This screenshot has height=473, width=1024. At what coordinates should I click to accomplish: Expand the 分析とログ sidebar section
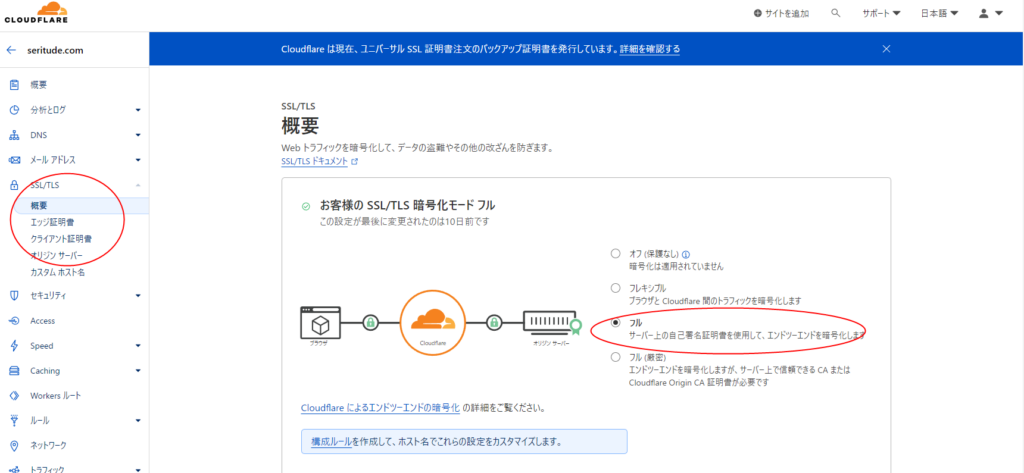click(x=138, y=110)
